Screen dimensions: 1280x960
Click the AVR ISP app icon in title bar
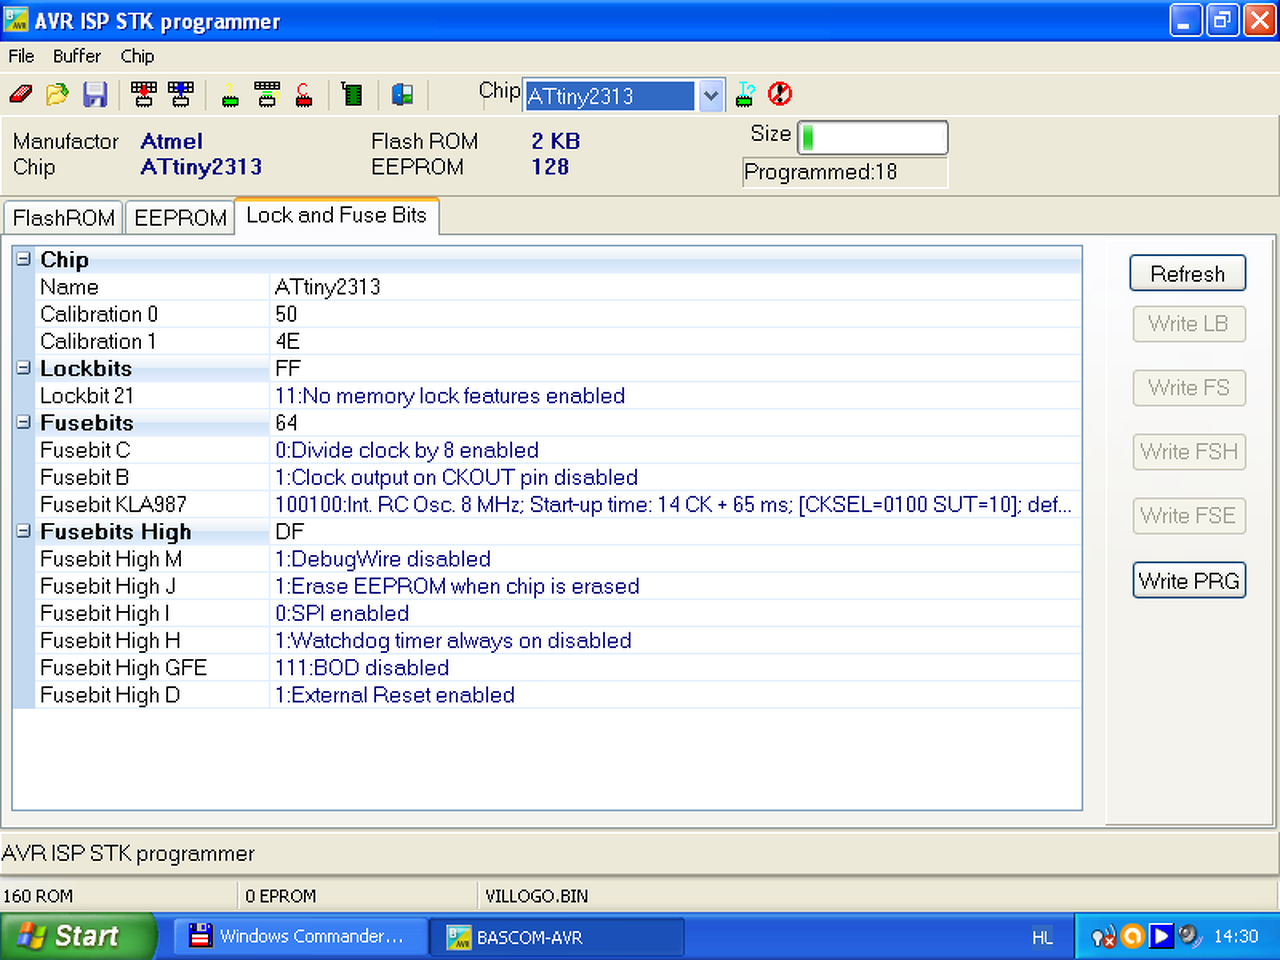pos(16,20)
